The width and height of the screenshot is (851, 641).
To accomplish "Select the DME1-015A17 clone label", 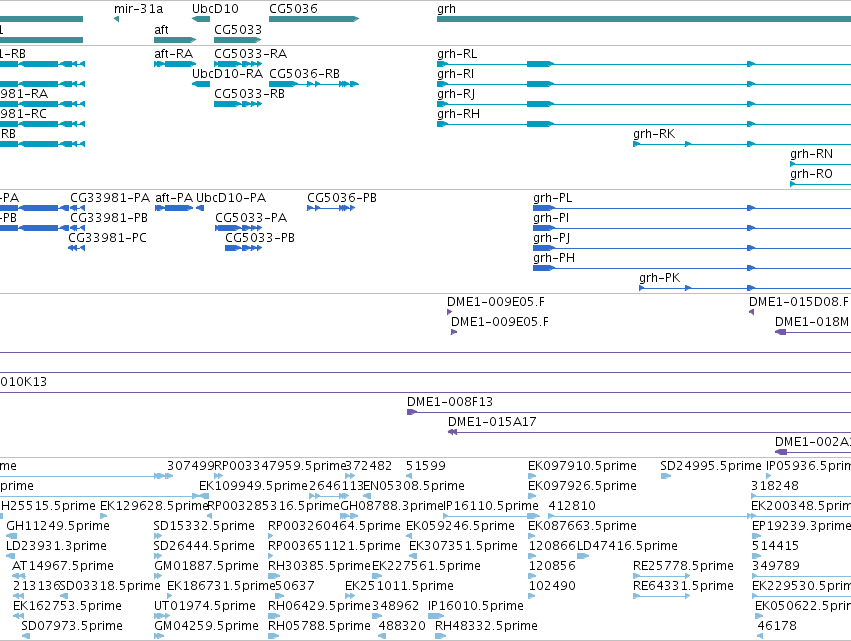I will (492, 422).
